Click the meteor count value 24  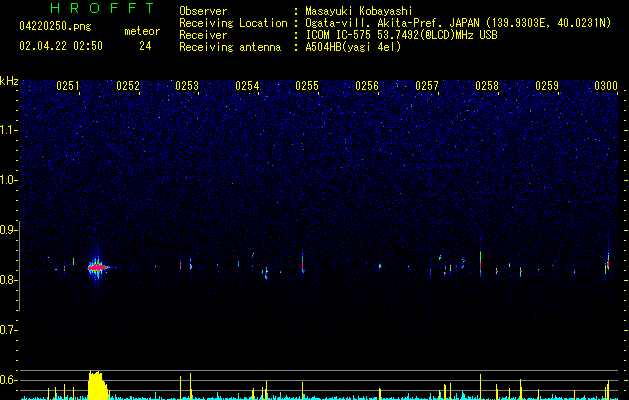(145, 46)
